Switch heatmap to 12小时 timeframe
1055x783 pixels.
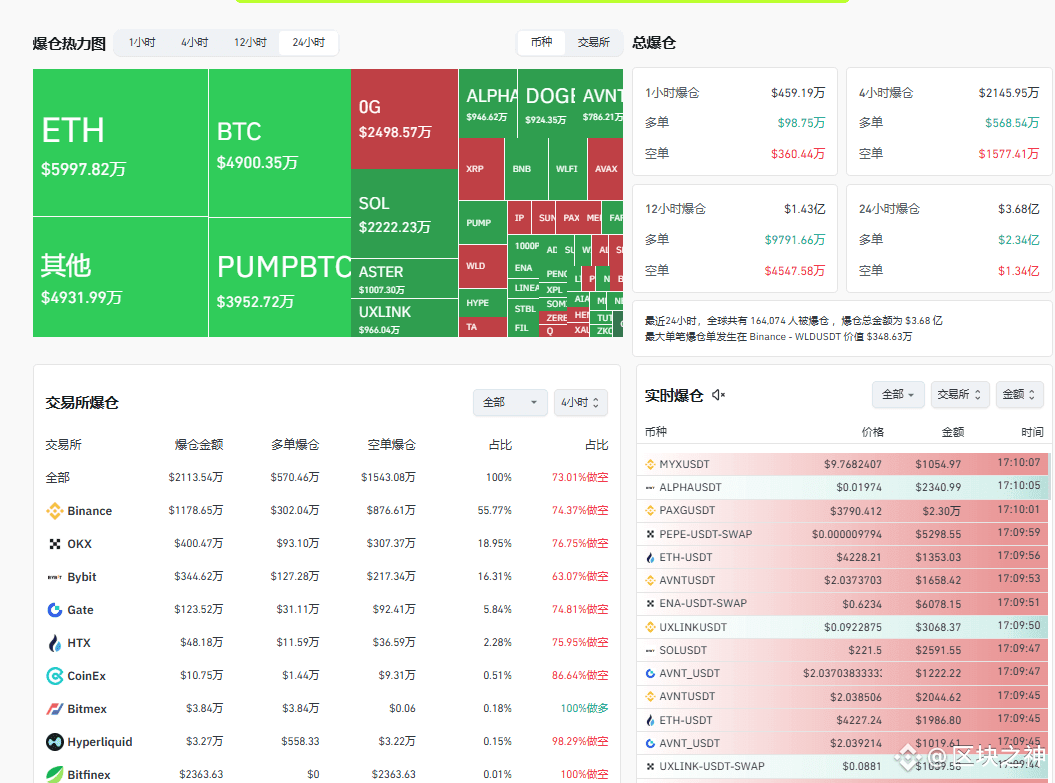coord(250,42)
